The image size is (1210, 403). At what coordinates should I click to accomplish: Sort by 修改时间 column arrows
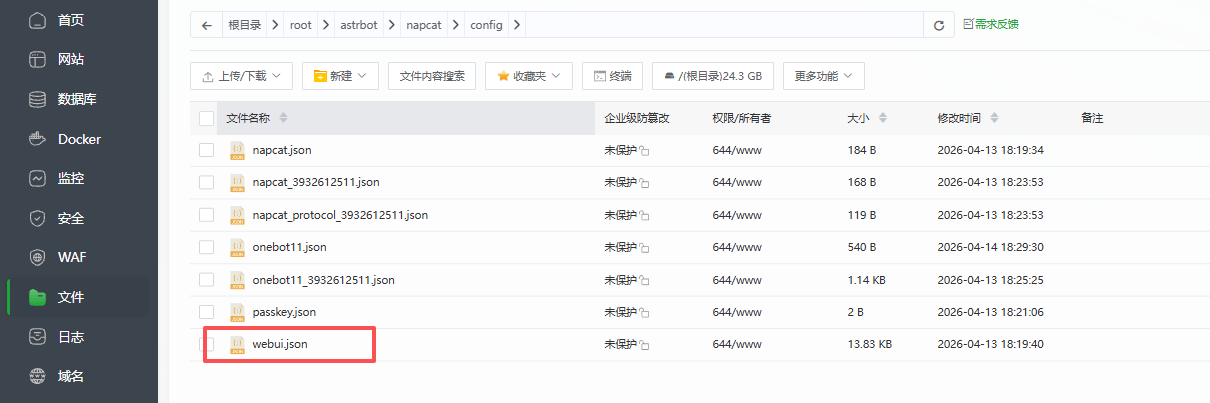[x=993, y=118]
